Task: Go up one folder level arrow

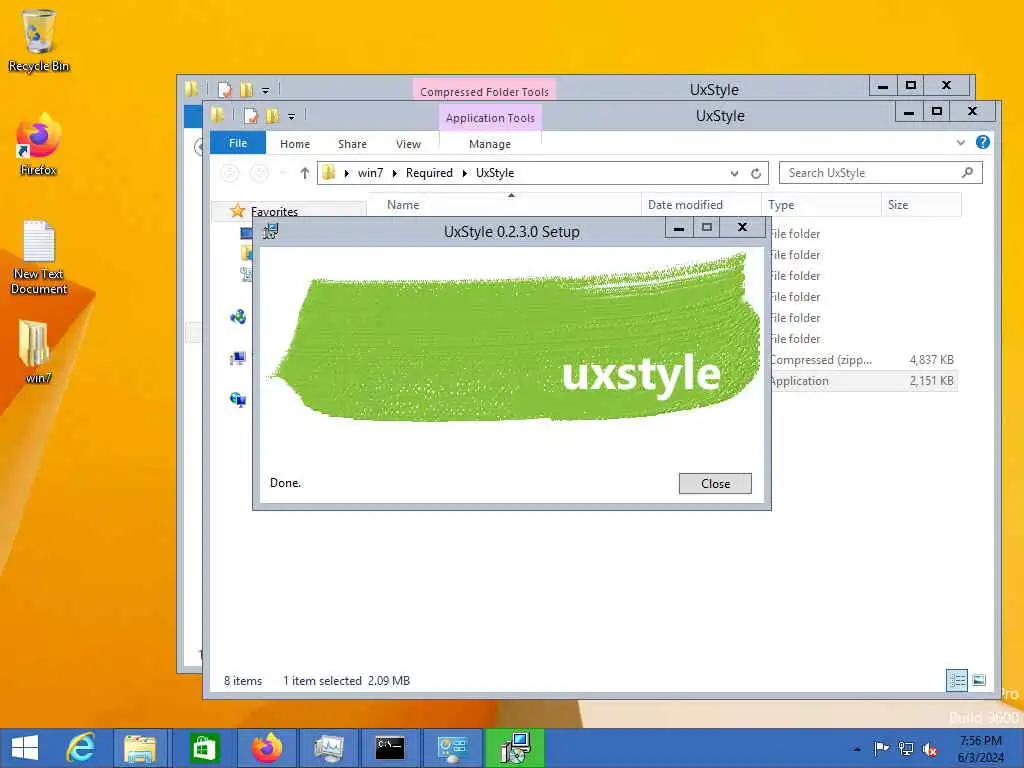Action: pyautogui.click(x=304, y=173)
